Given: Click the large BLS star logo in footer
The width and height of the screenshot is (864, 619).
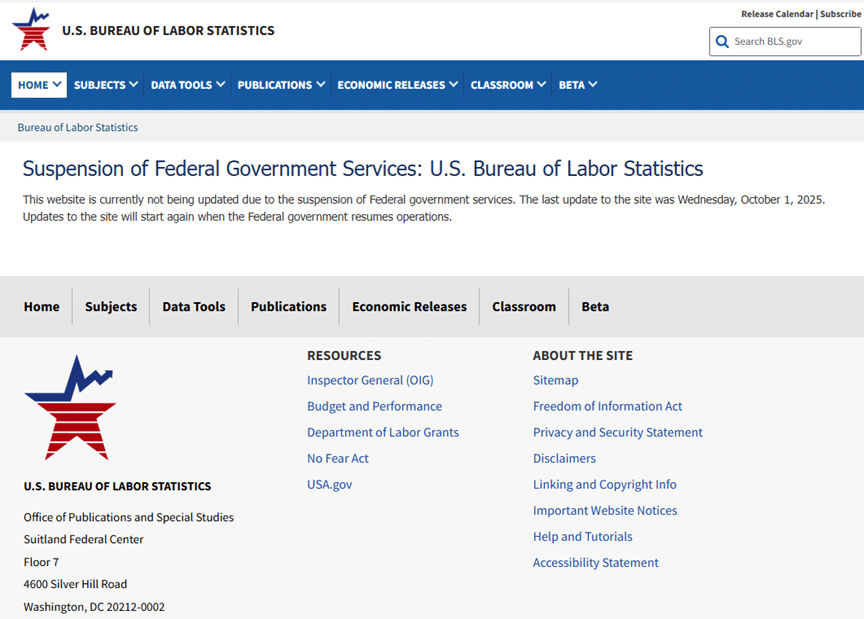Looking at the screenshot, I should pyautogui.click(x=69, y=407).
